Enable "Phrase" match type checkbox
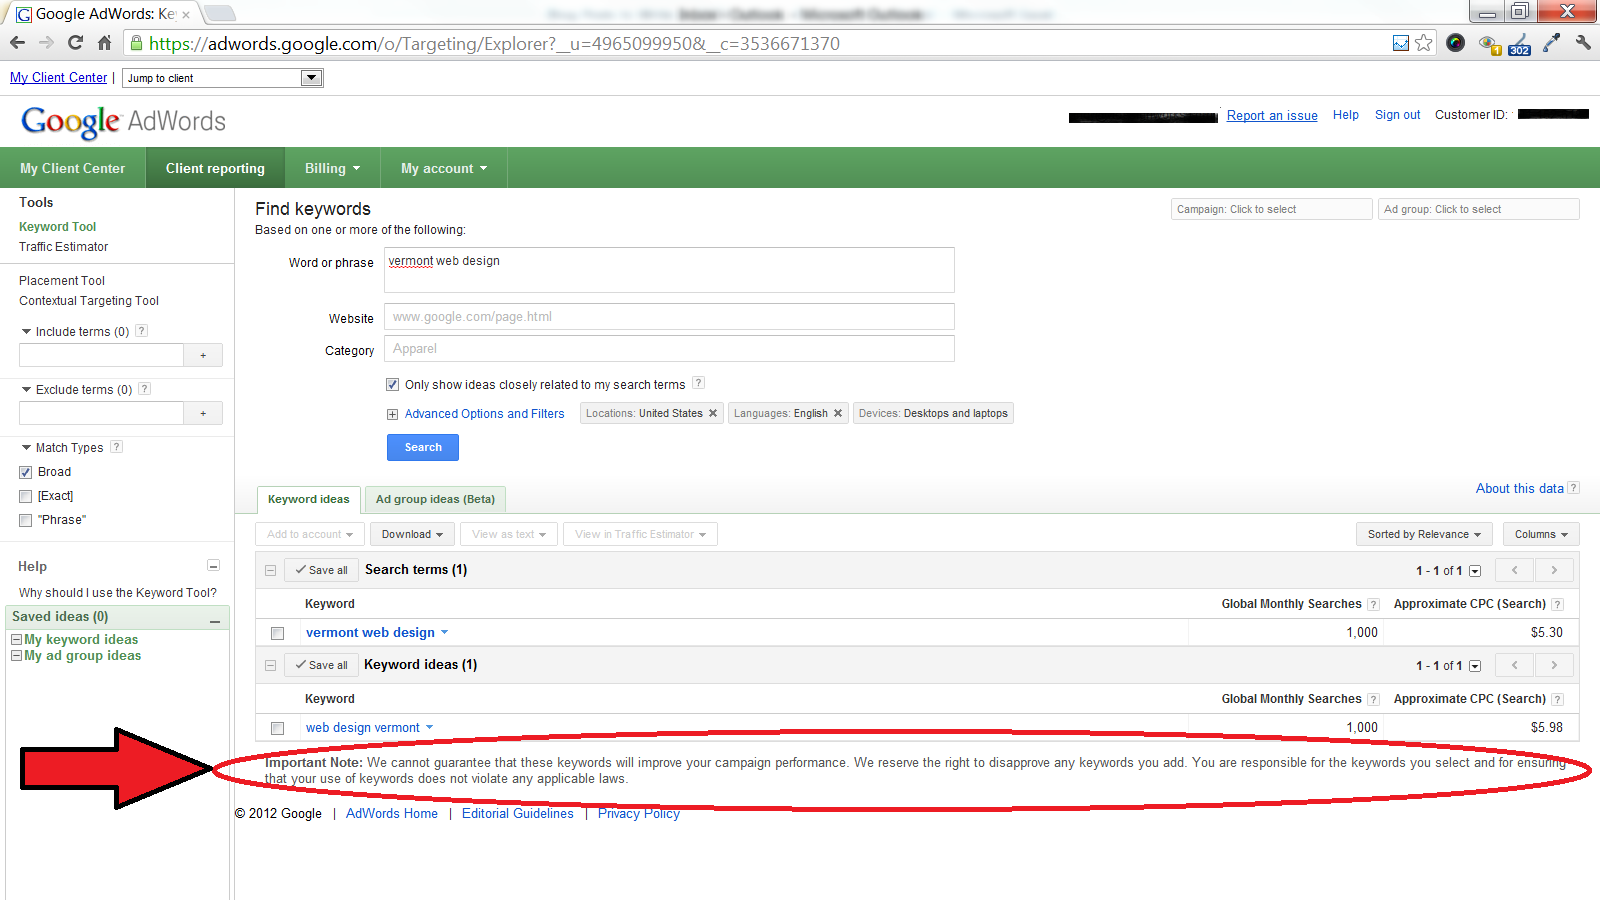This screenshot has height=900, width=1600. (26, 520)
